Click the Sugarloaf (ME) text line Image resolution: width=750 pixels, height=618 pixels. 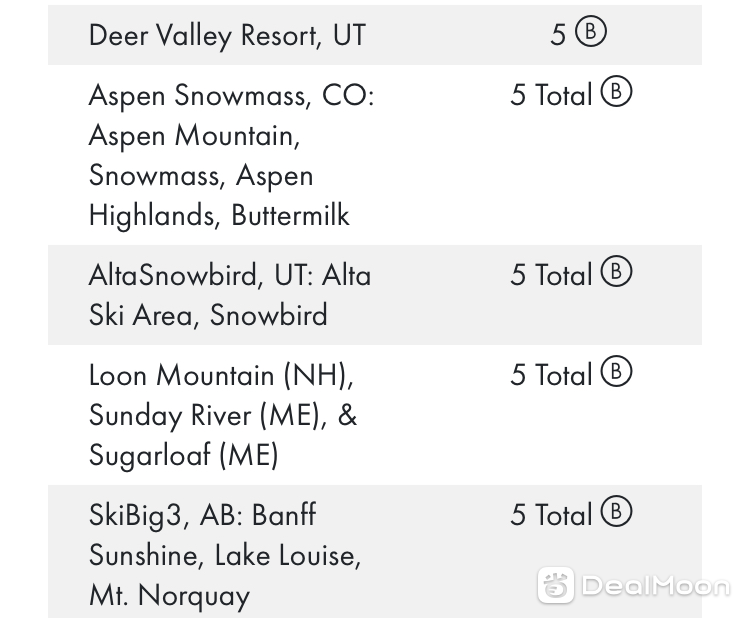(183, 455)
